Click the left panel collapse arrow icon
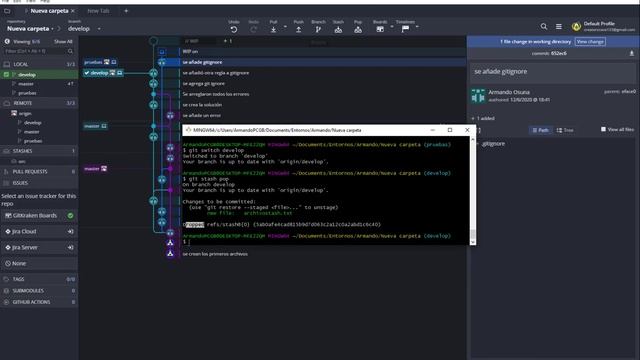This screenshot has width=640, height=360. 7,41
